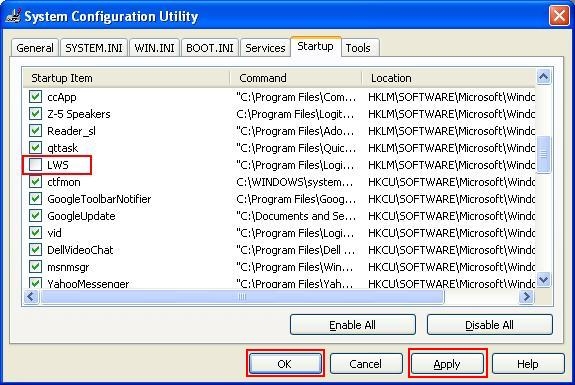Select the Z-5 Speakers item name

click(x=79, y=114)
